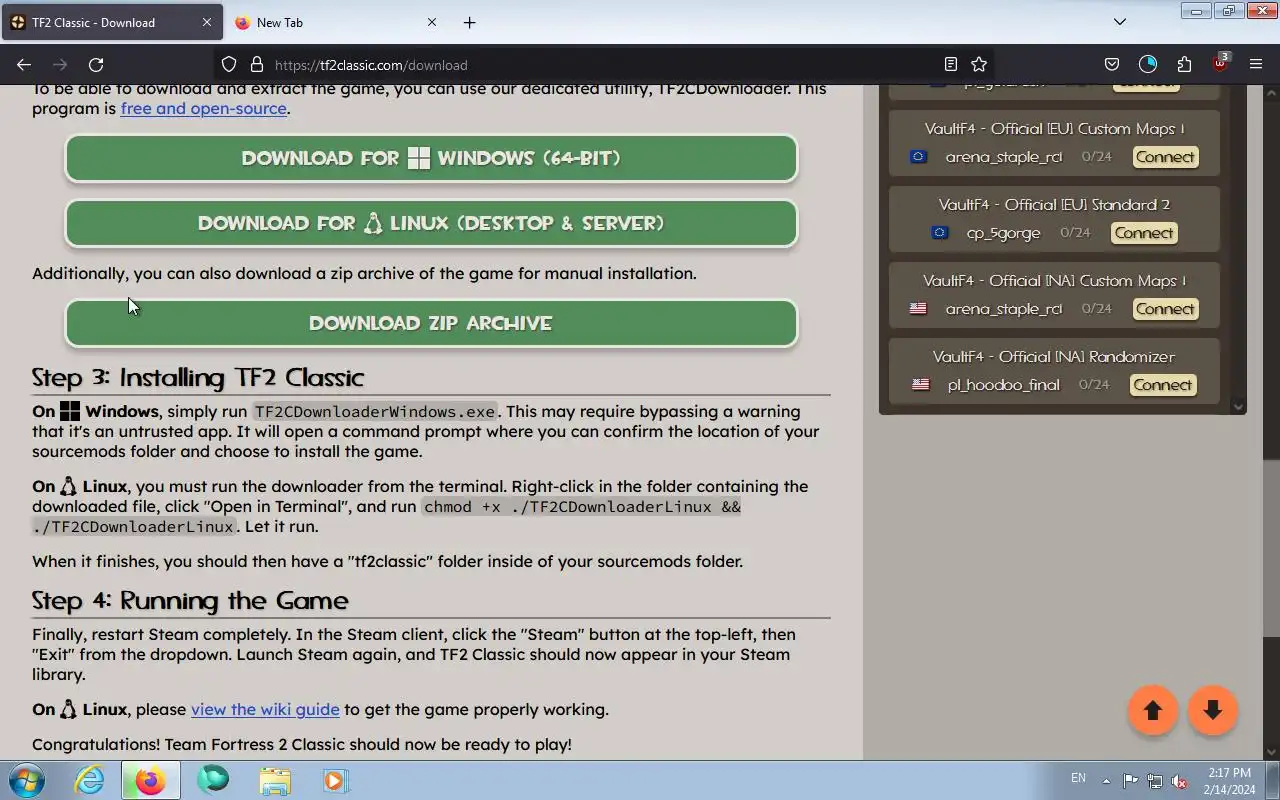The height and width of the screenshot is (800, 1280).
Task: Click VaultF4 - Official [NA] Randomizer title
Action: point(1053,357)
